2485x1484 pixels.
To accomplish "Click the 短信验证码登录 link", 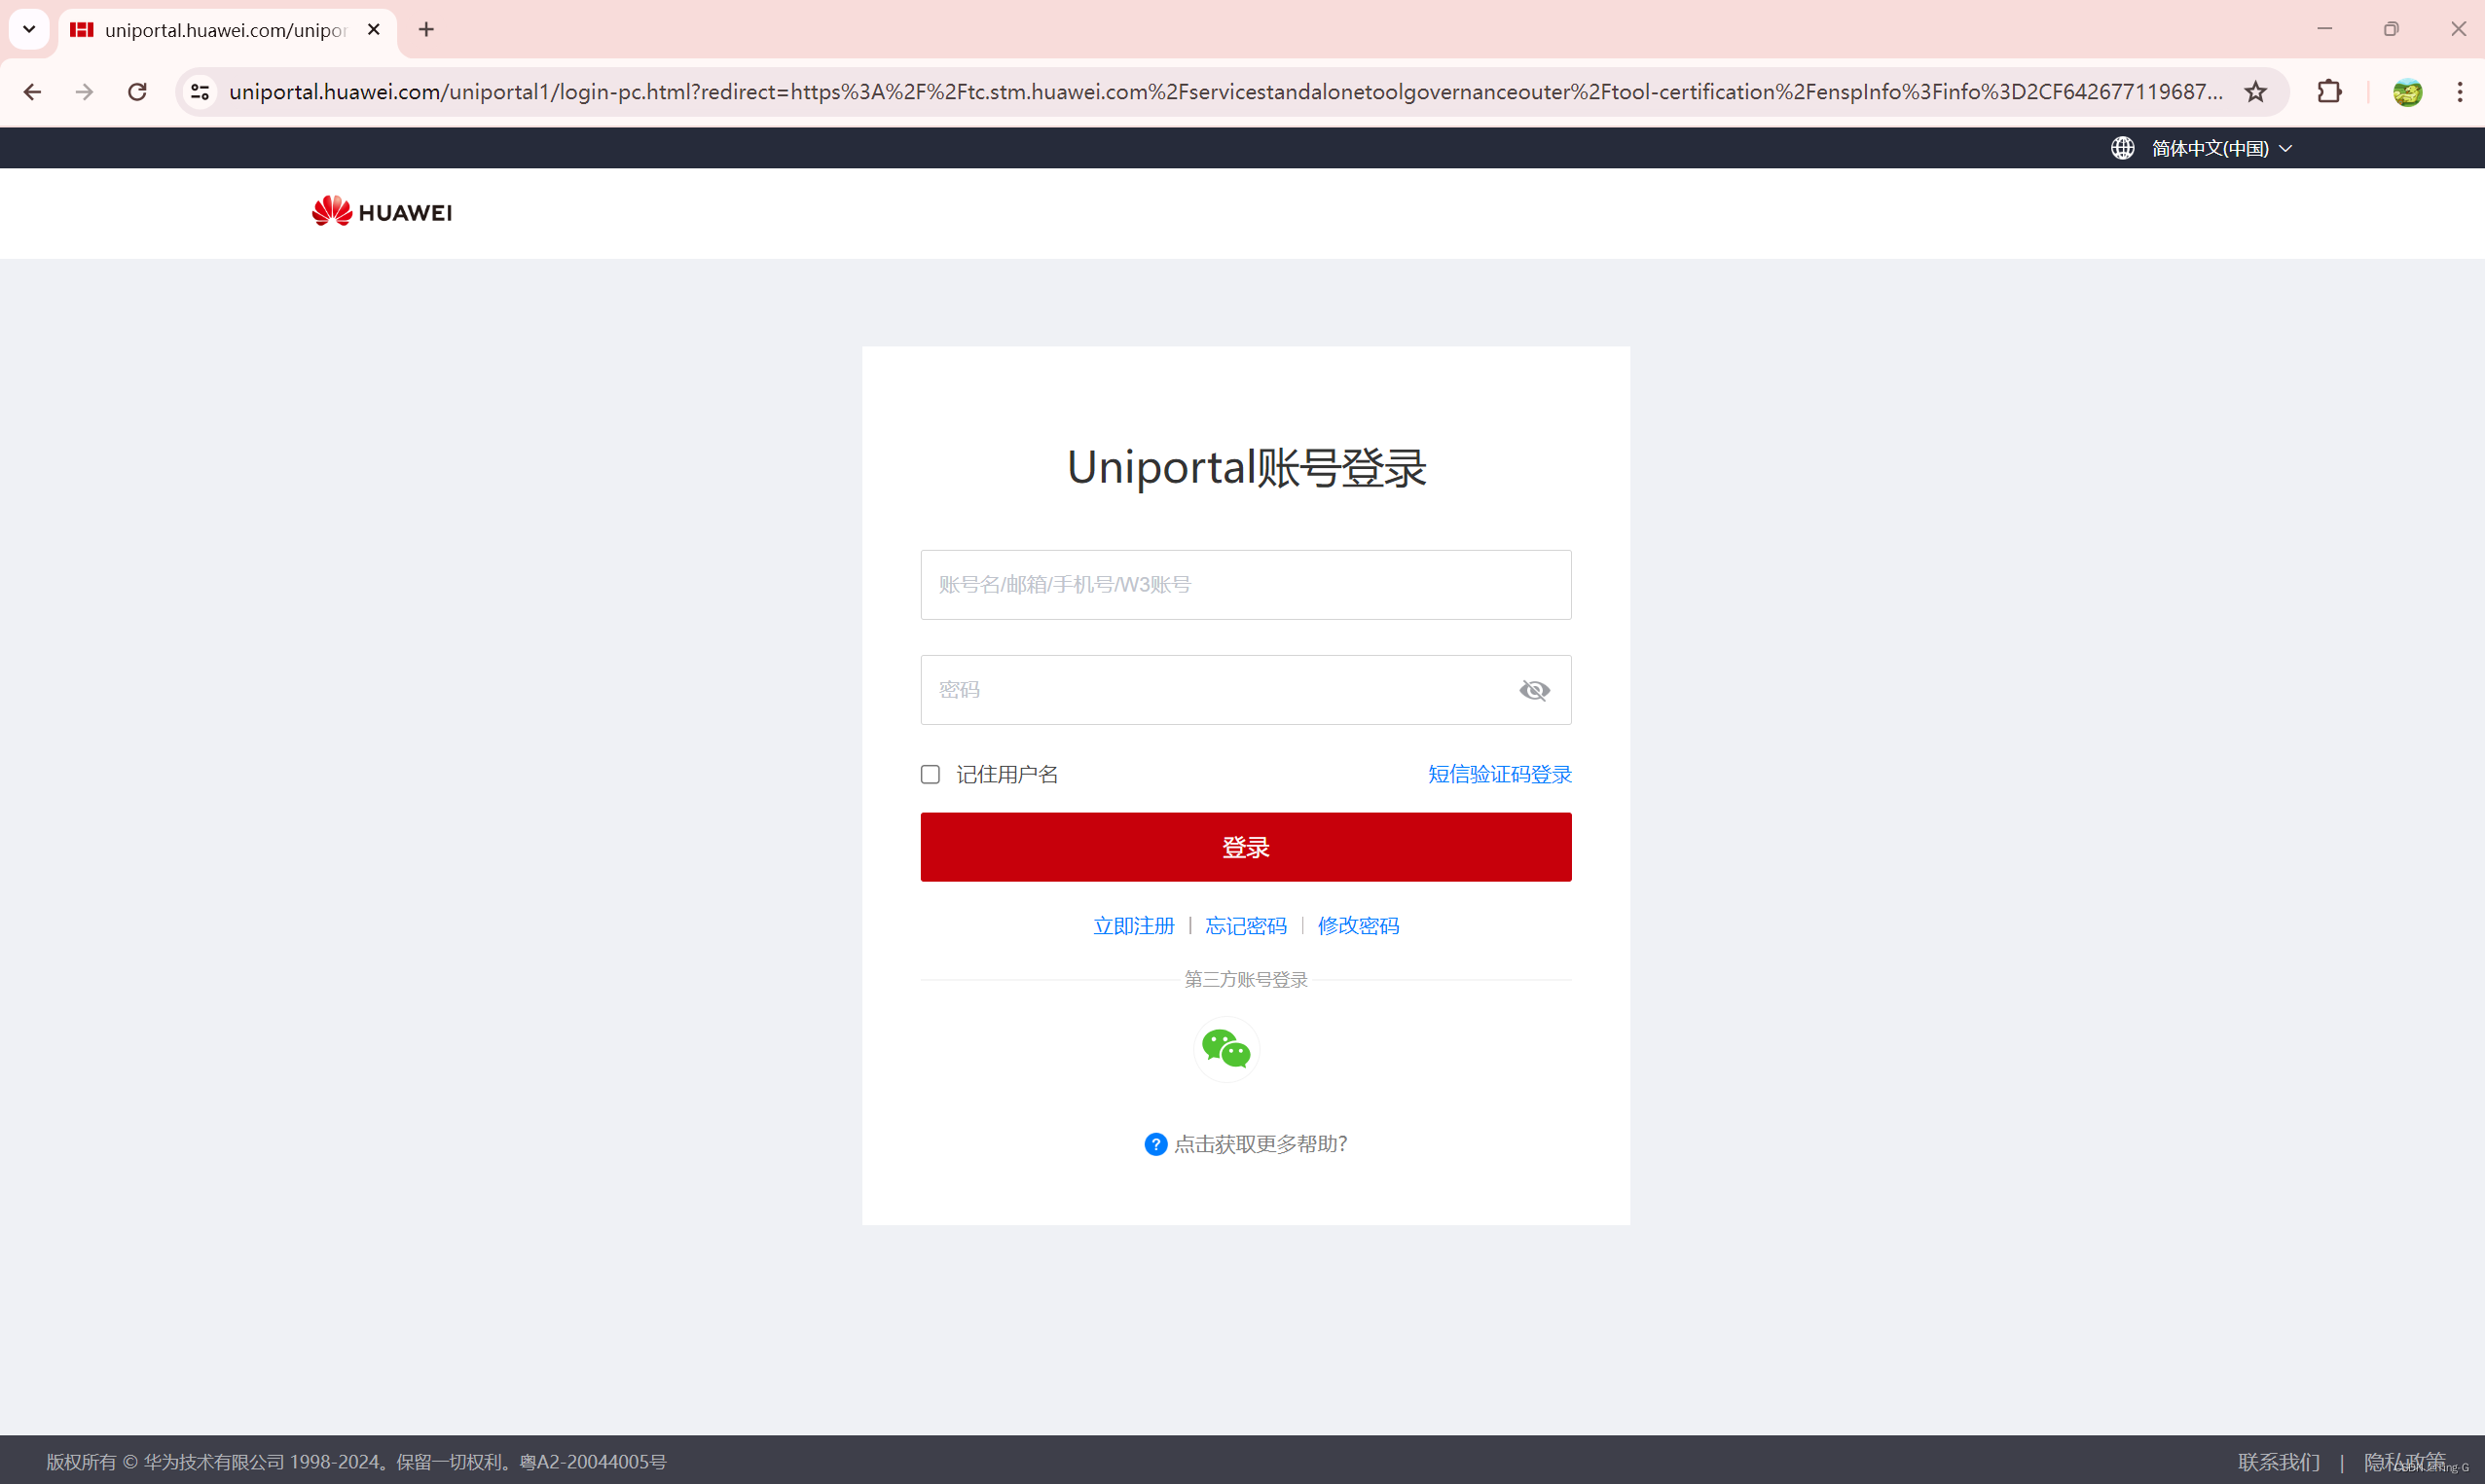I will coord(1499,774).
